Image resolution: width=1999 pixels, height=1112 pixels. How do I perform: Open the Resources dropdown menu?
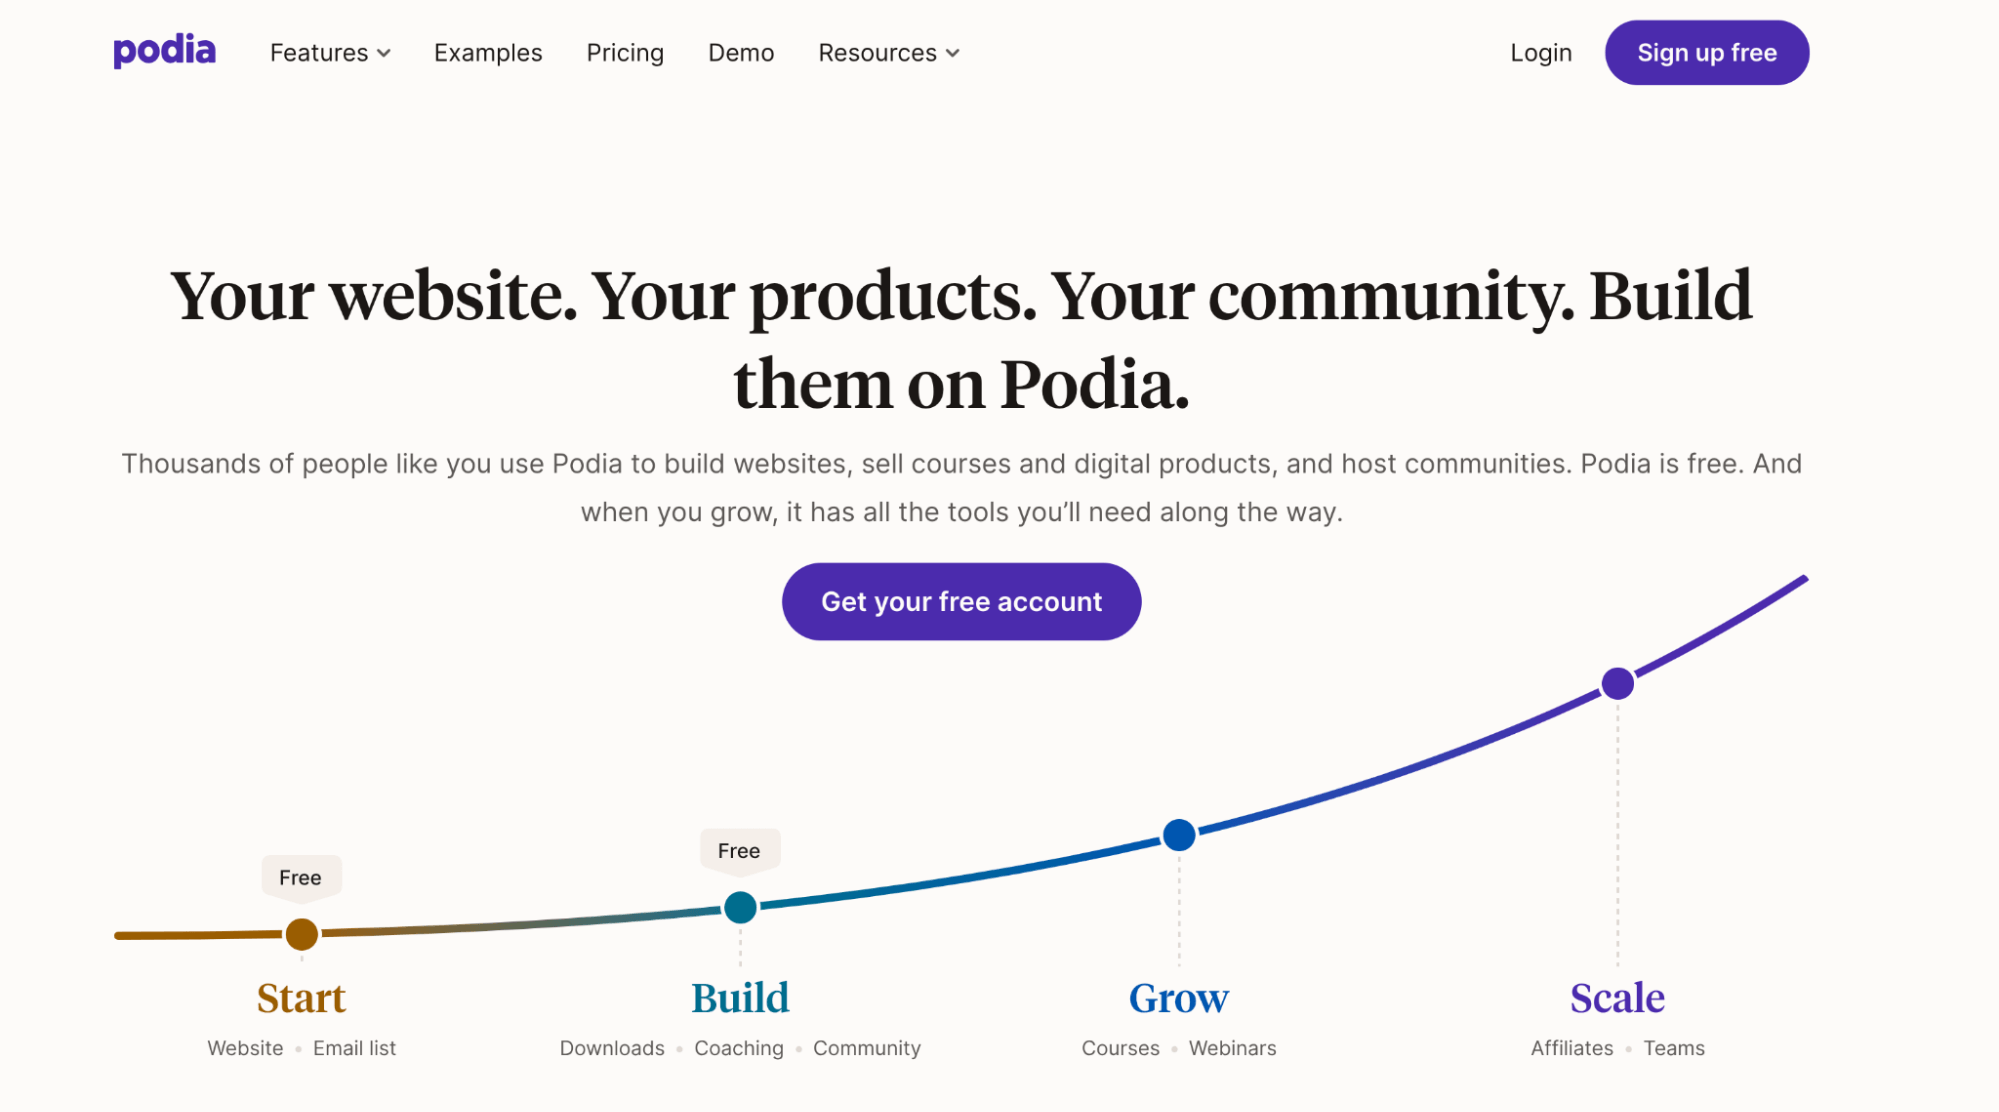(x=888, y=53)
